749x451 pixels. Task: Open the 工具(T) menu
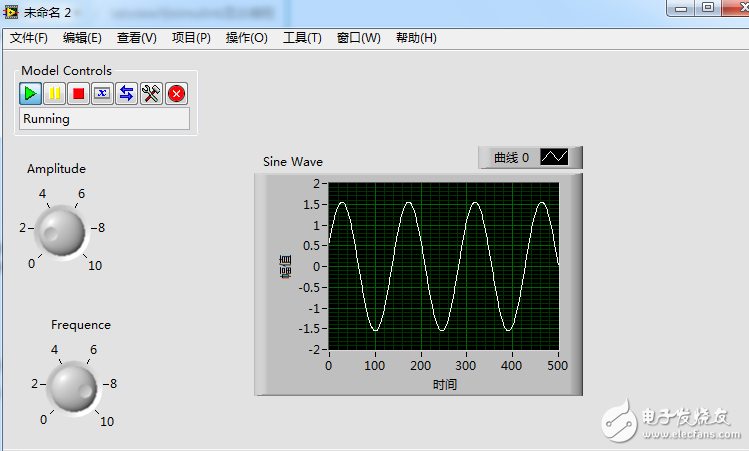click(302, 38)
